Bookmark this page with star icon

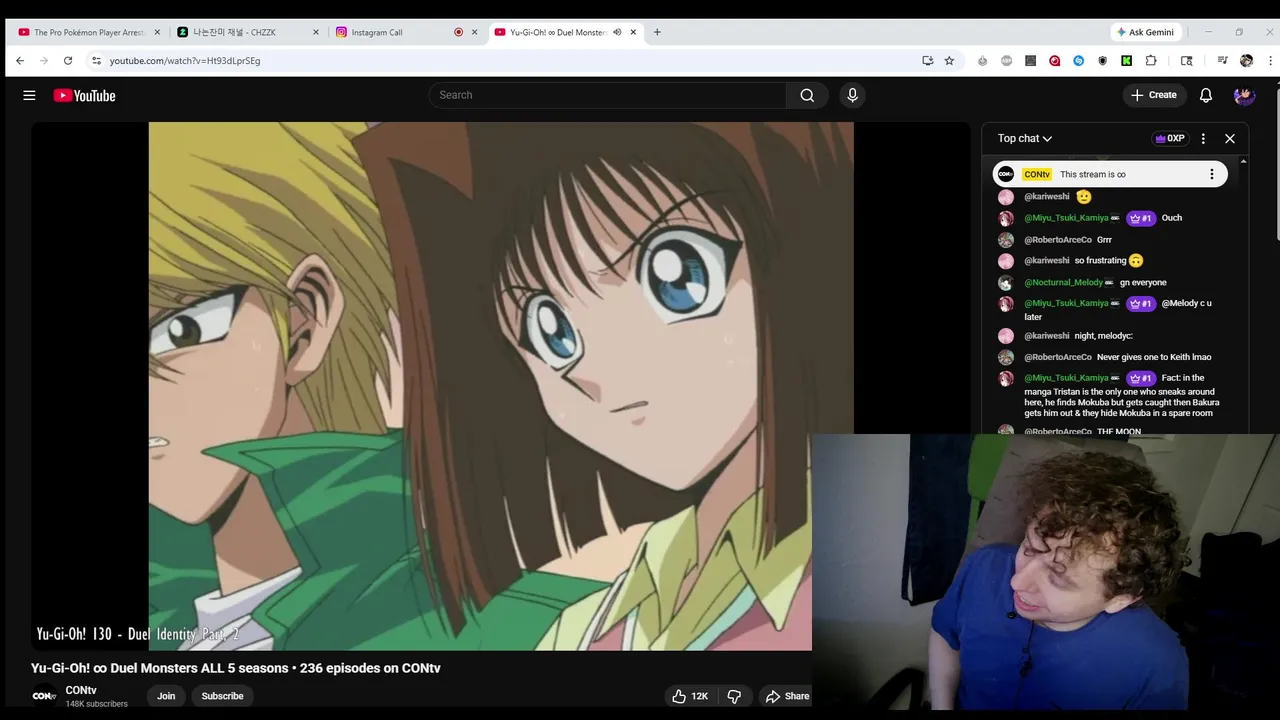949,61
